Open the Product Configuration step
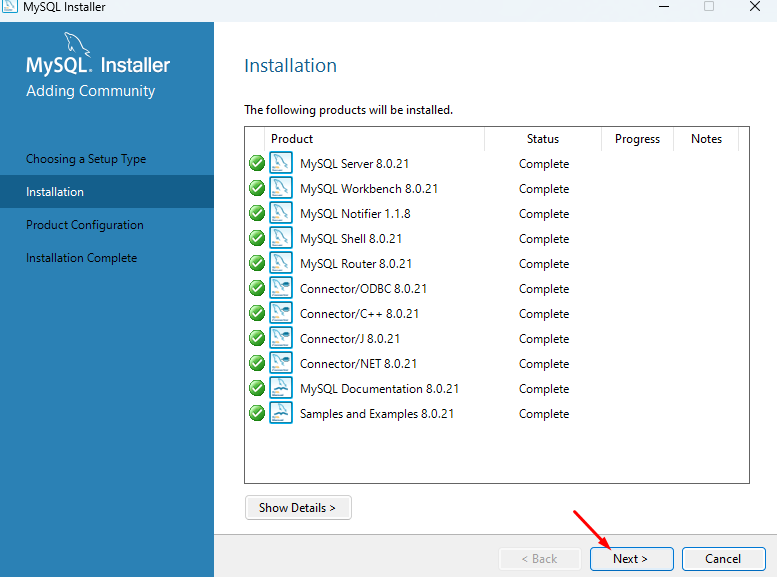Image resolution: width=777 pixels, height=577 pixels. coord(85,225)
